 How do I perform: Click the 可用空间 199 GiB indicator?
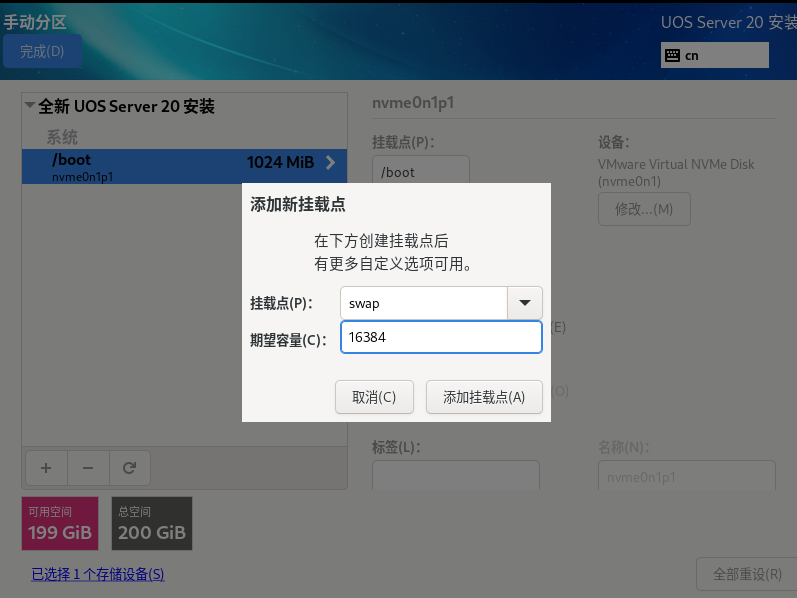click(x=60, y=523)
